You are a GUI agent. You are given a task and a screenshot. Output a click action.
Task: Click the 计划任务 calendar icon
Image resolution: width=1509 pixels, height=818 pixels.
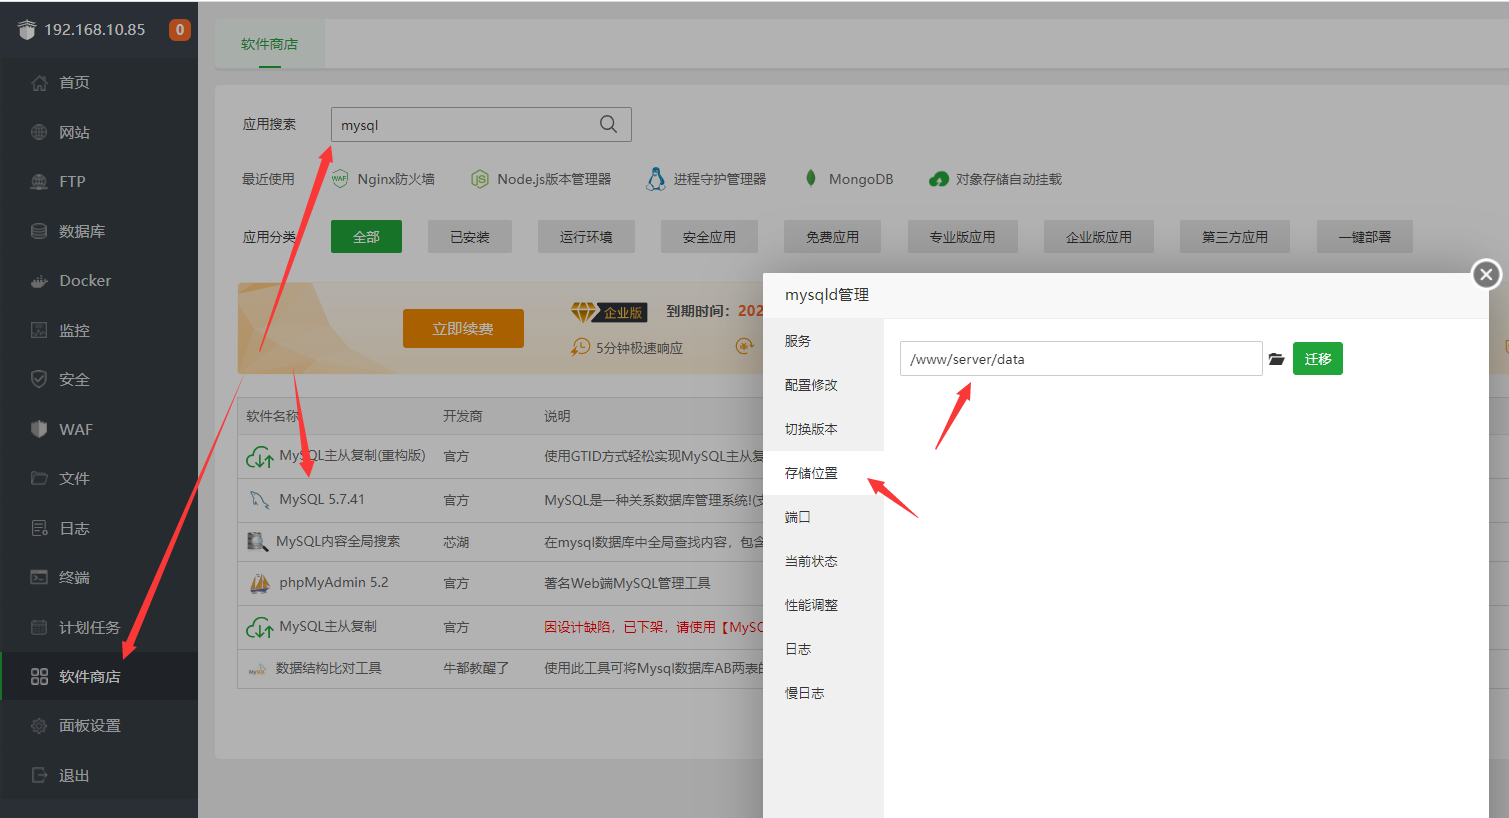(39, 627)
